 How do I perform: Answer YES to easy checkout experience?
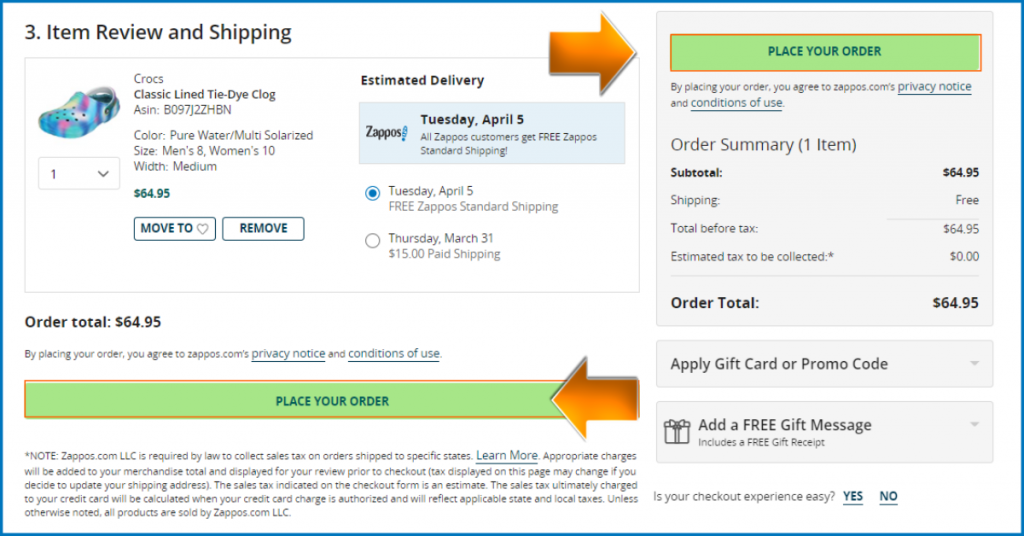pyautogui.click(x=852, y=497)
